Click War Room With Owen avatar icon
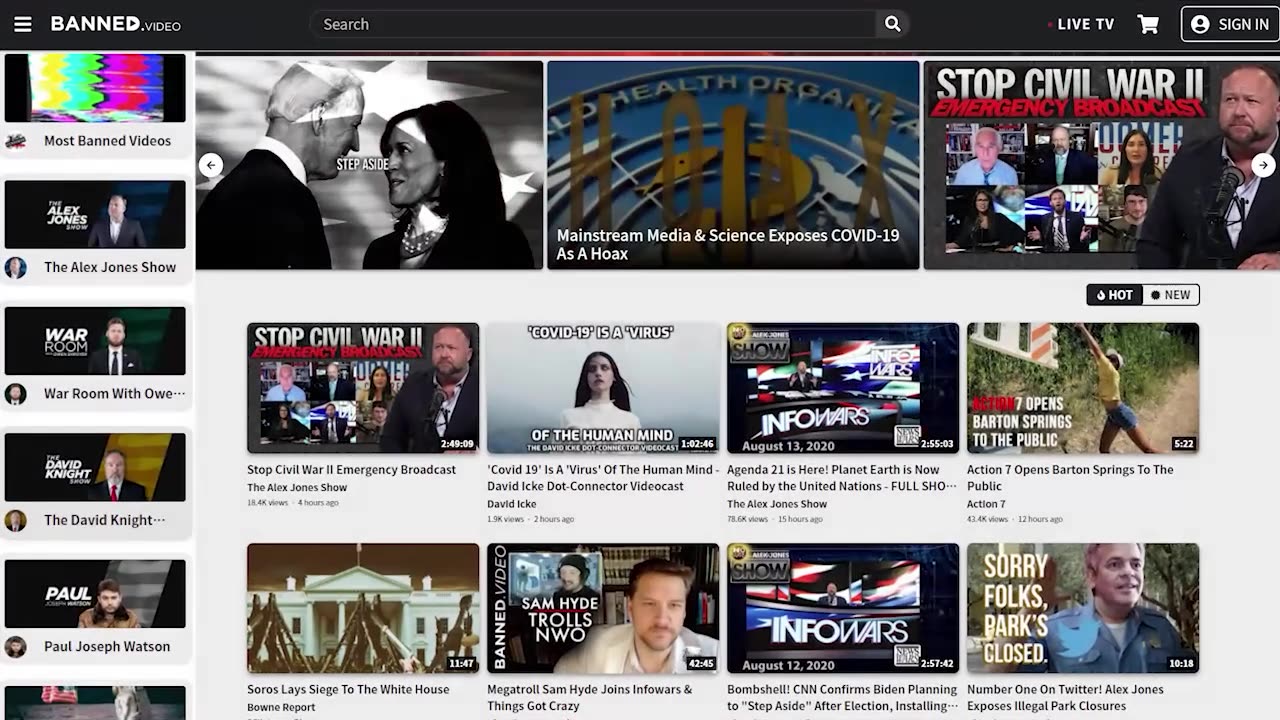 point(16,394)
